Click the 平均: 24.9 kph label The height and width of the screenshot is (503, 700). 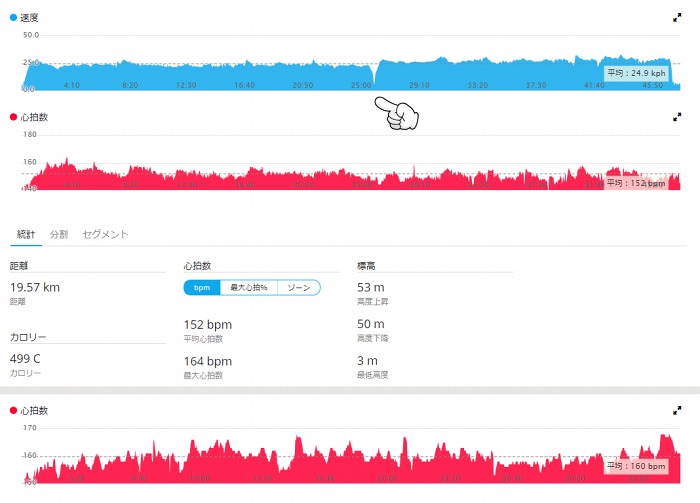click(636, 73)
